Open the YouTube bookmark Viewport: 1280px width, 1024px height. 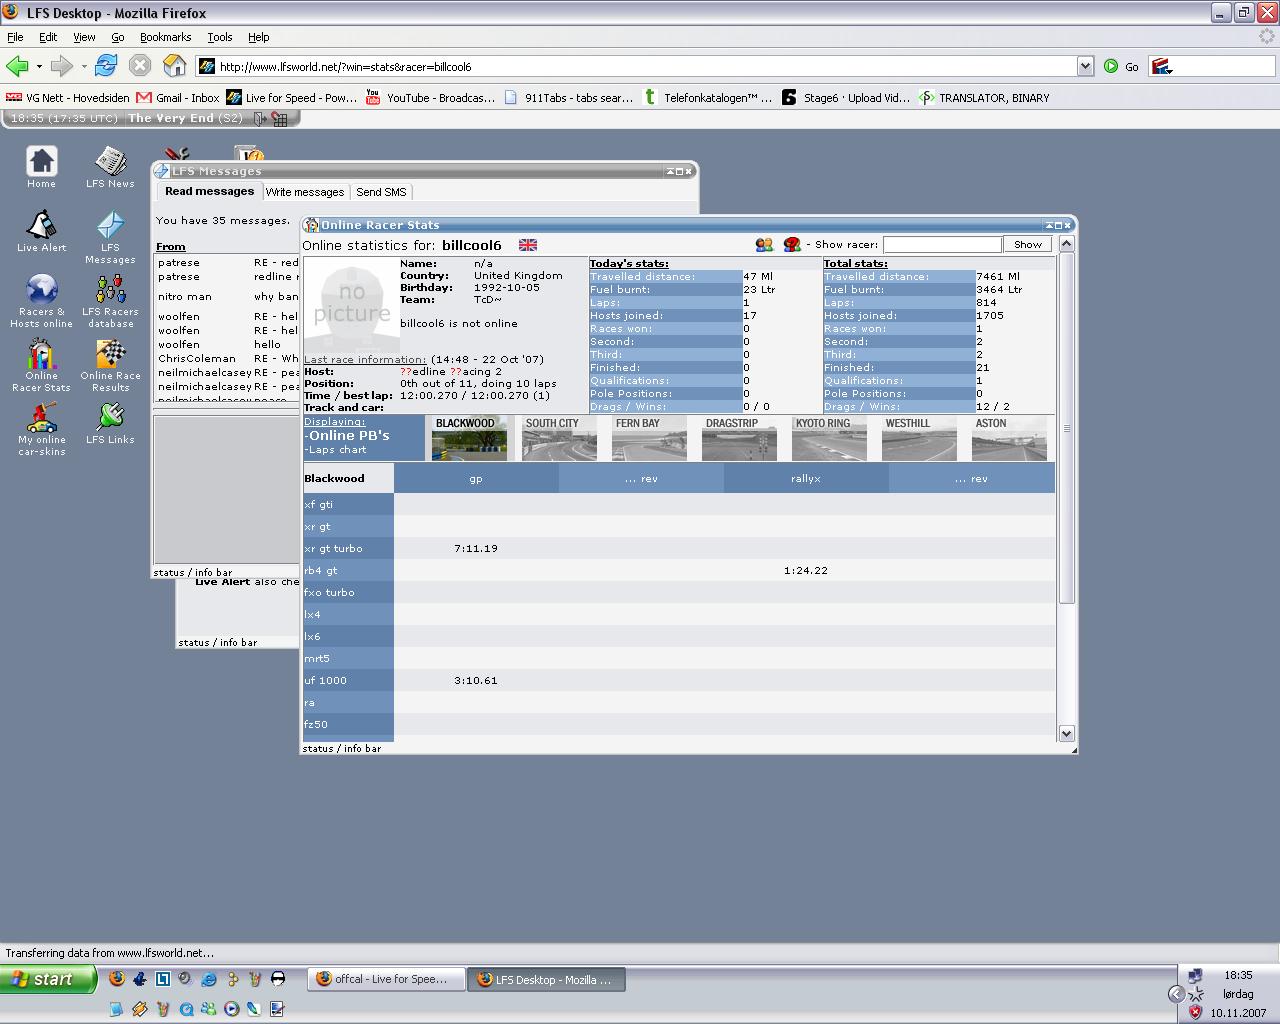(x=430, y=97)
